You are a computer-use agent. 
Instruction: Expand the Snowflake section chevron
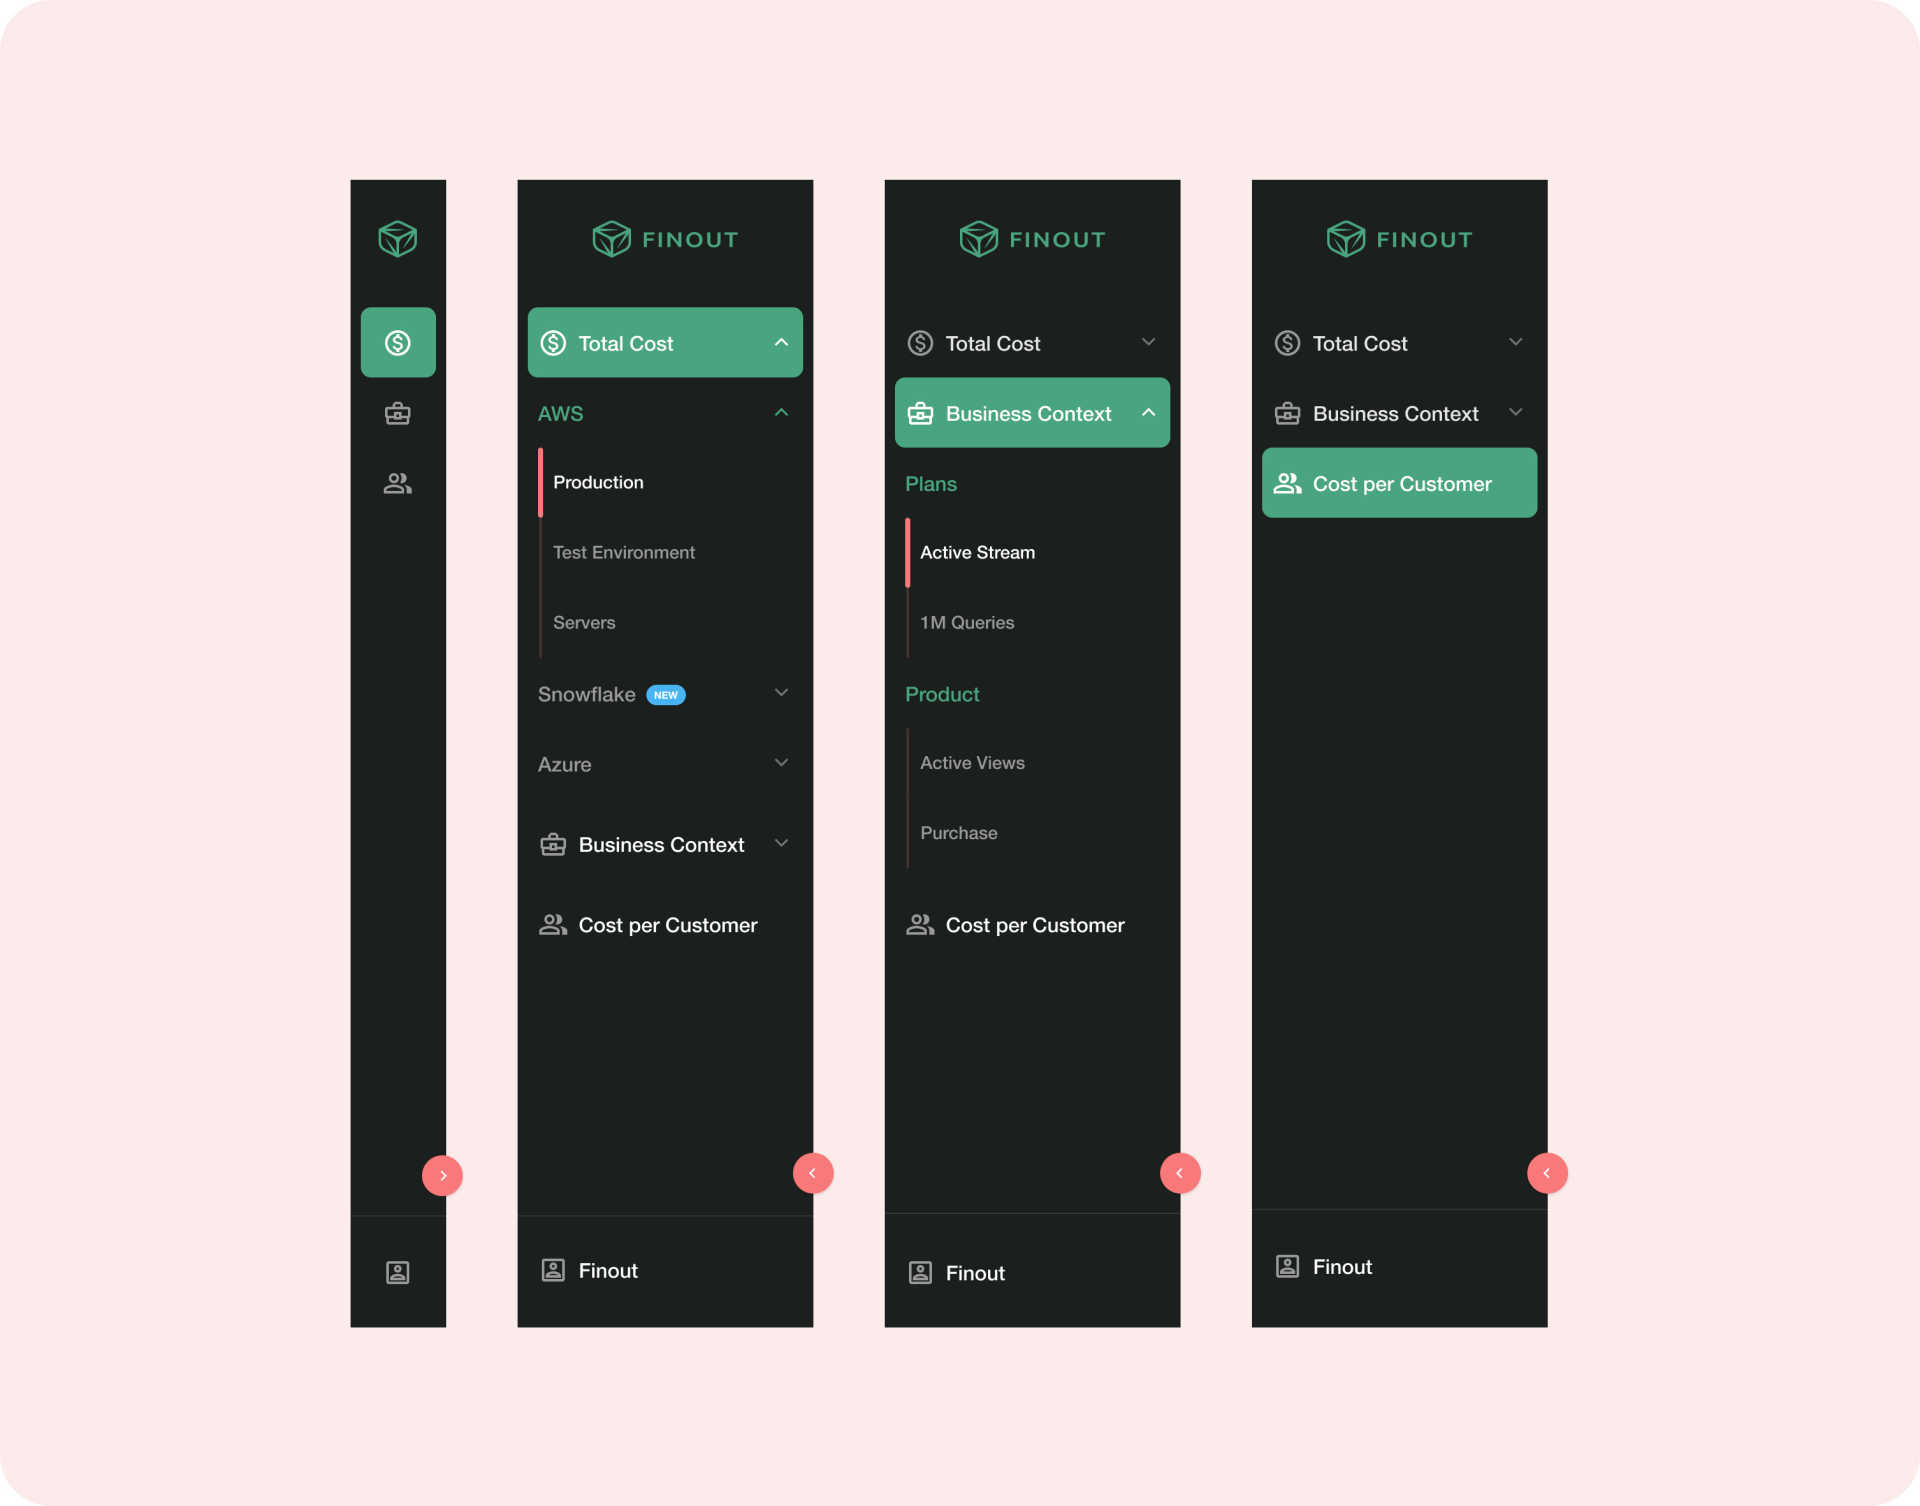coord(781,692)
